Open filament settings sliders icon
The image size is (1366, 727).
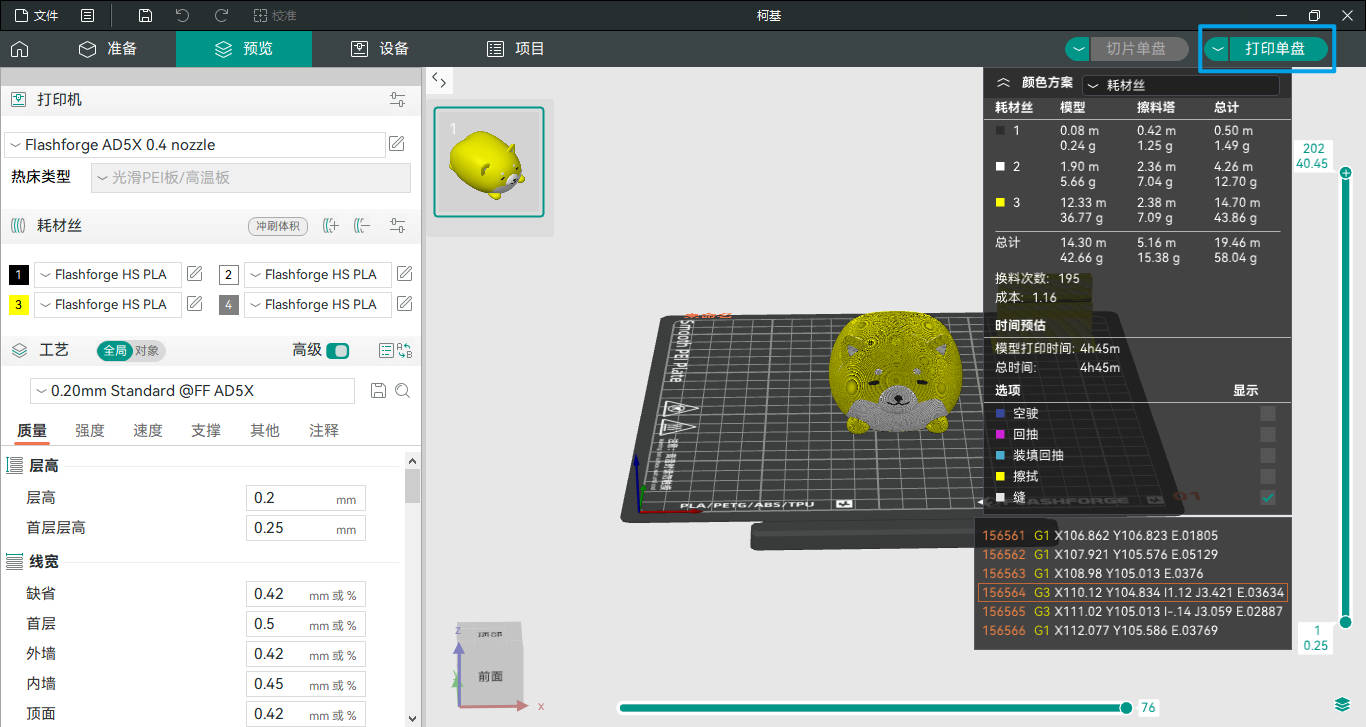[398, 226]
